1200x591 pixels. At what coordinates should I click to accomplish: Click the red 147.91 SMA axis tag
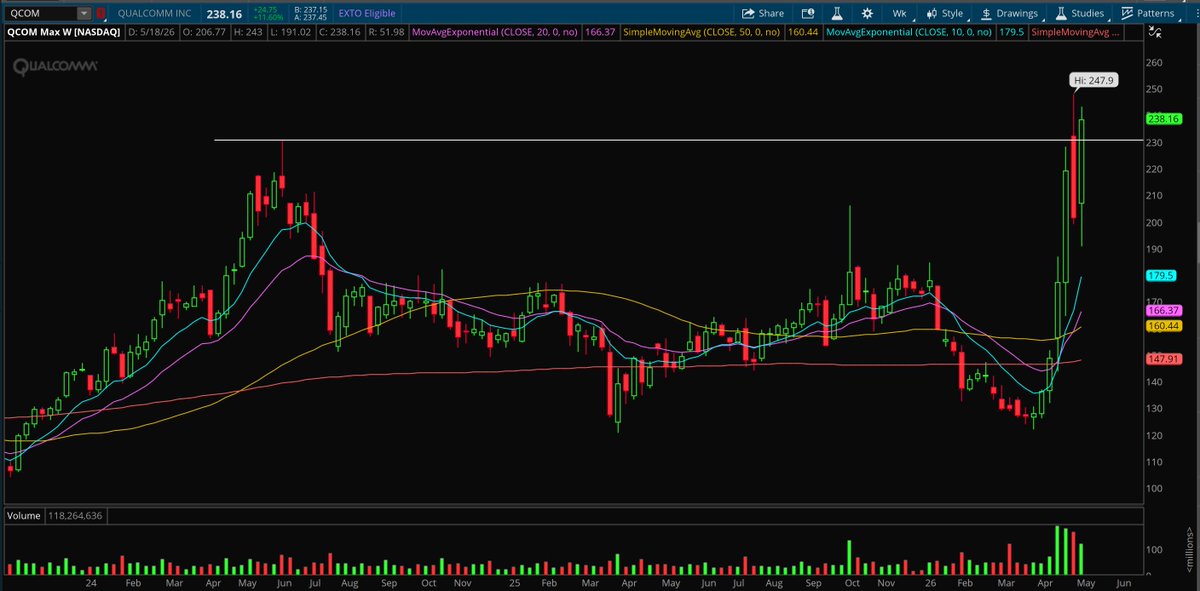tap(1162, 357)
